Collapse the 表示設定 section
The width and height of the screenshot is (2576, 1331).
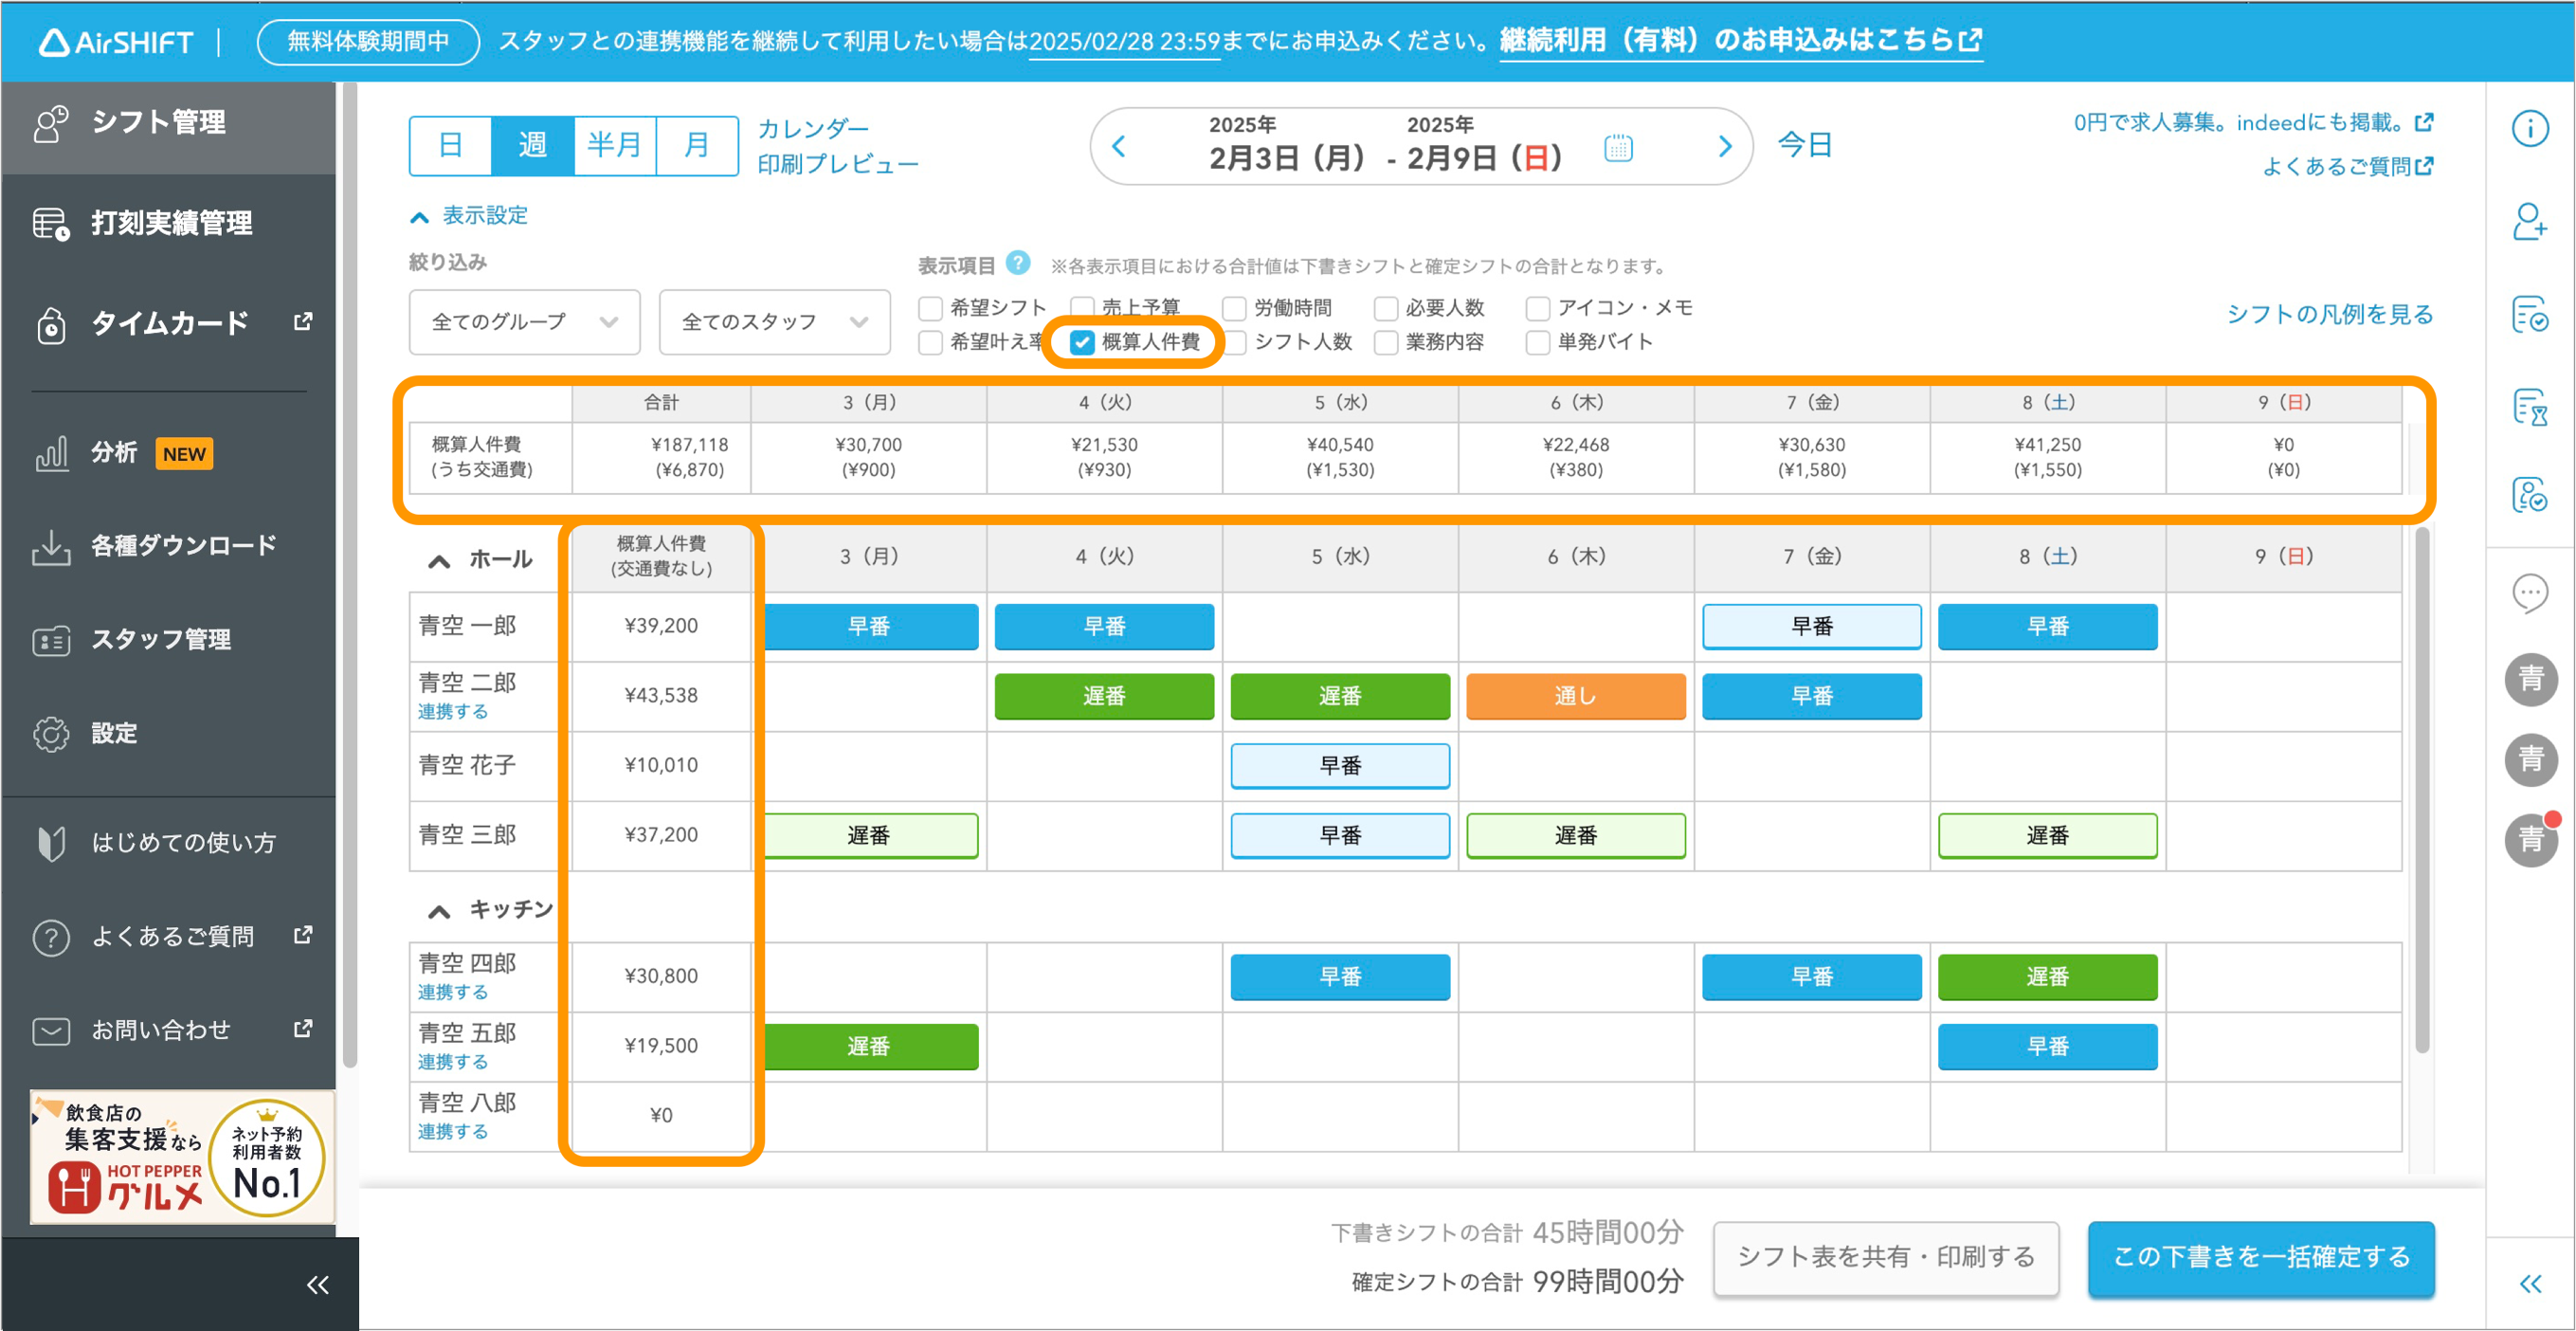(x=469, y=215)
